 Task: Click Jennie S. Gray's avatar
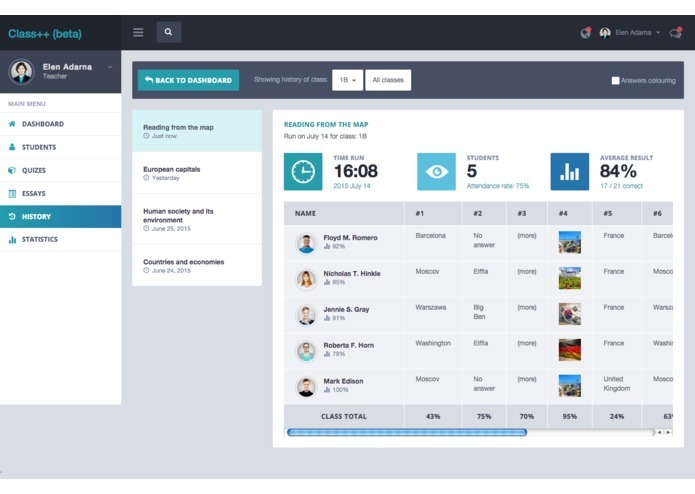point(306,315)
